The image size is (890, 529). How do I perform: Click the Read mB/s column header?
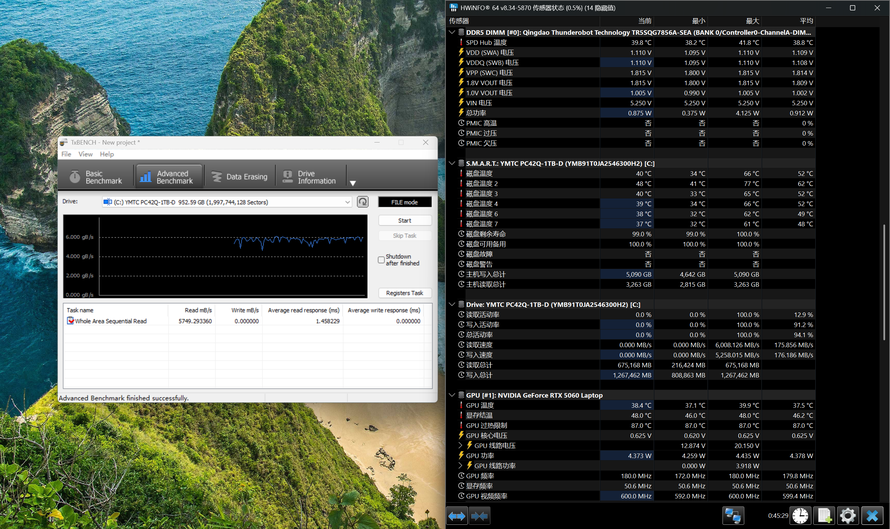click(198, 310)
